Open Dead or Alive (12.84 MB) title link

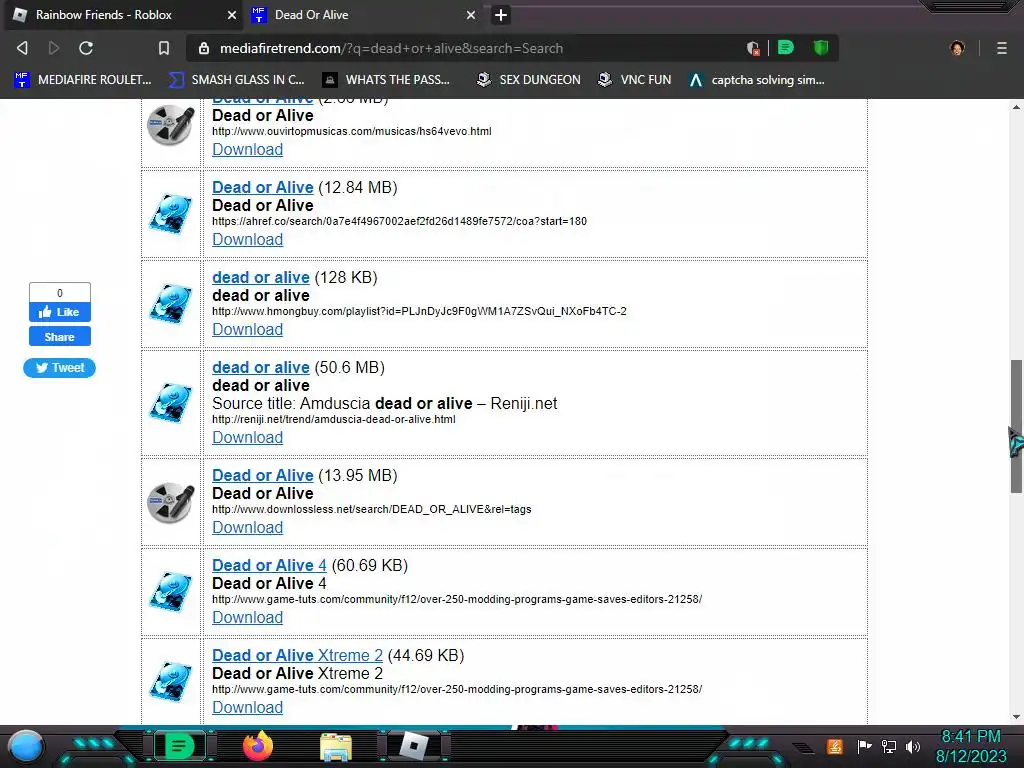pyautogui.click(x=263, y=187)
